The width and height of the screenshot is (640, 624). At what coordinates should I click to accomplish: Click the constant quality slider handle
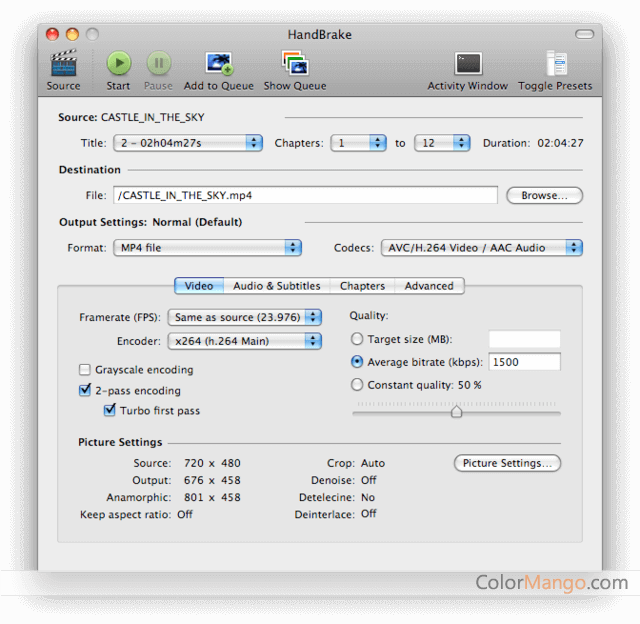tap(456, 411)
